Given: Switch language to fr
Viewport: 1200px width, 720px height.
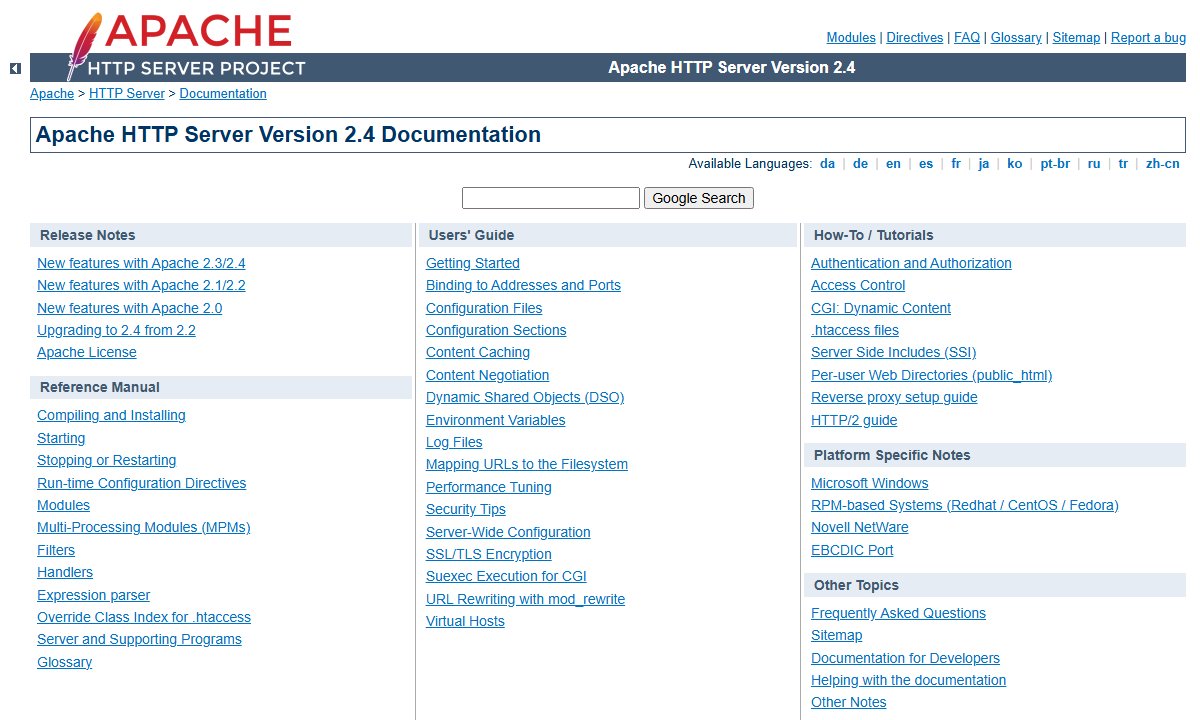Looking at the screenshot, I should (x=956, y=164).
